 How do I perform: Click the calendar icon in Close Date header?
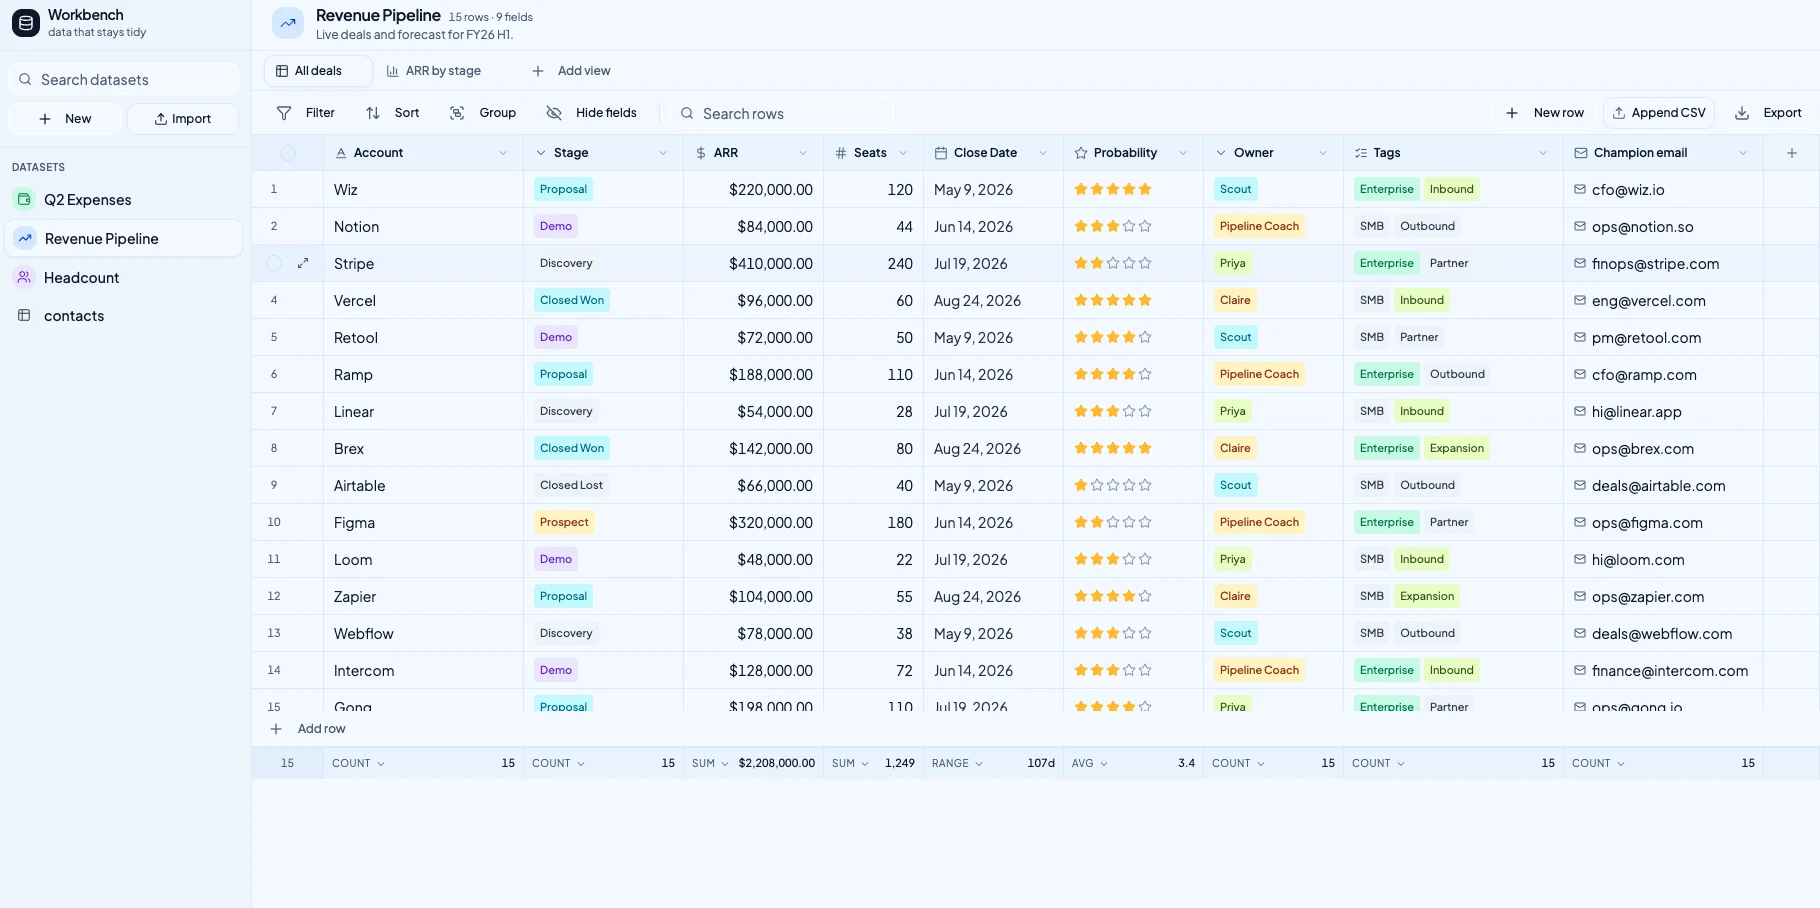941,153
